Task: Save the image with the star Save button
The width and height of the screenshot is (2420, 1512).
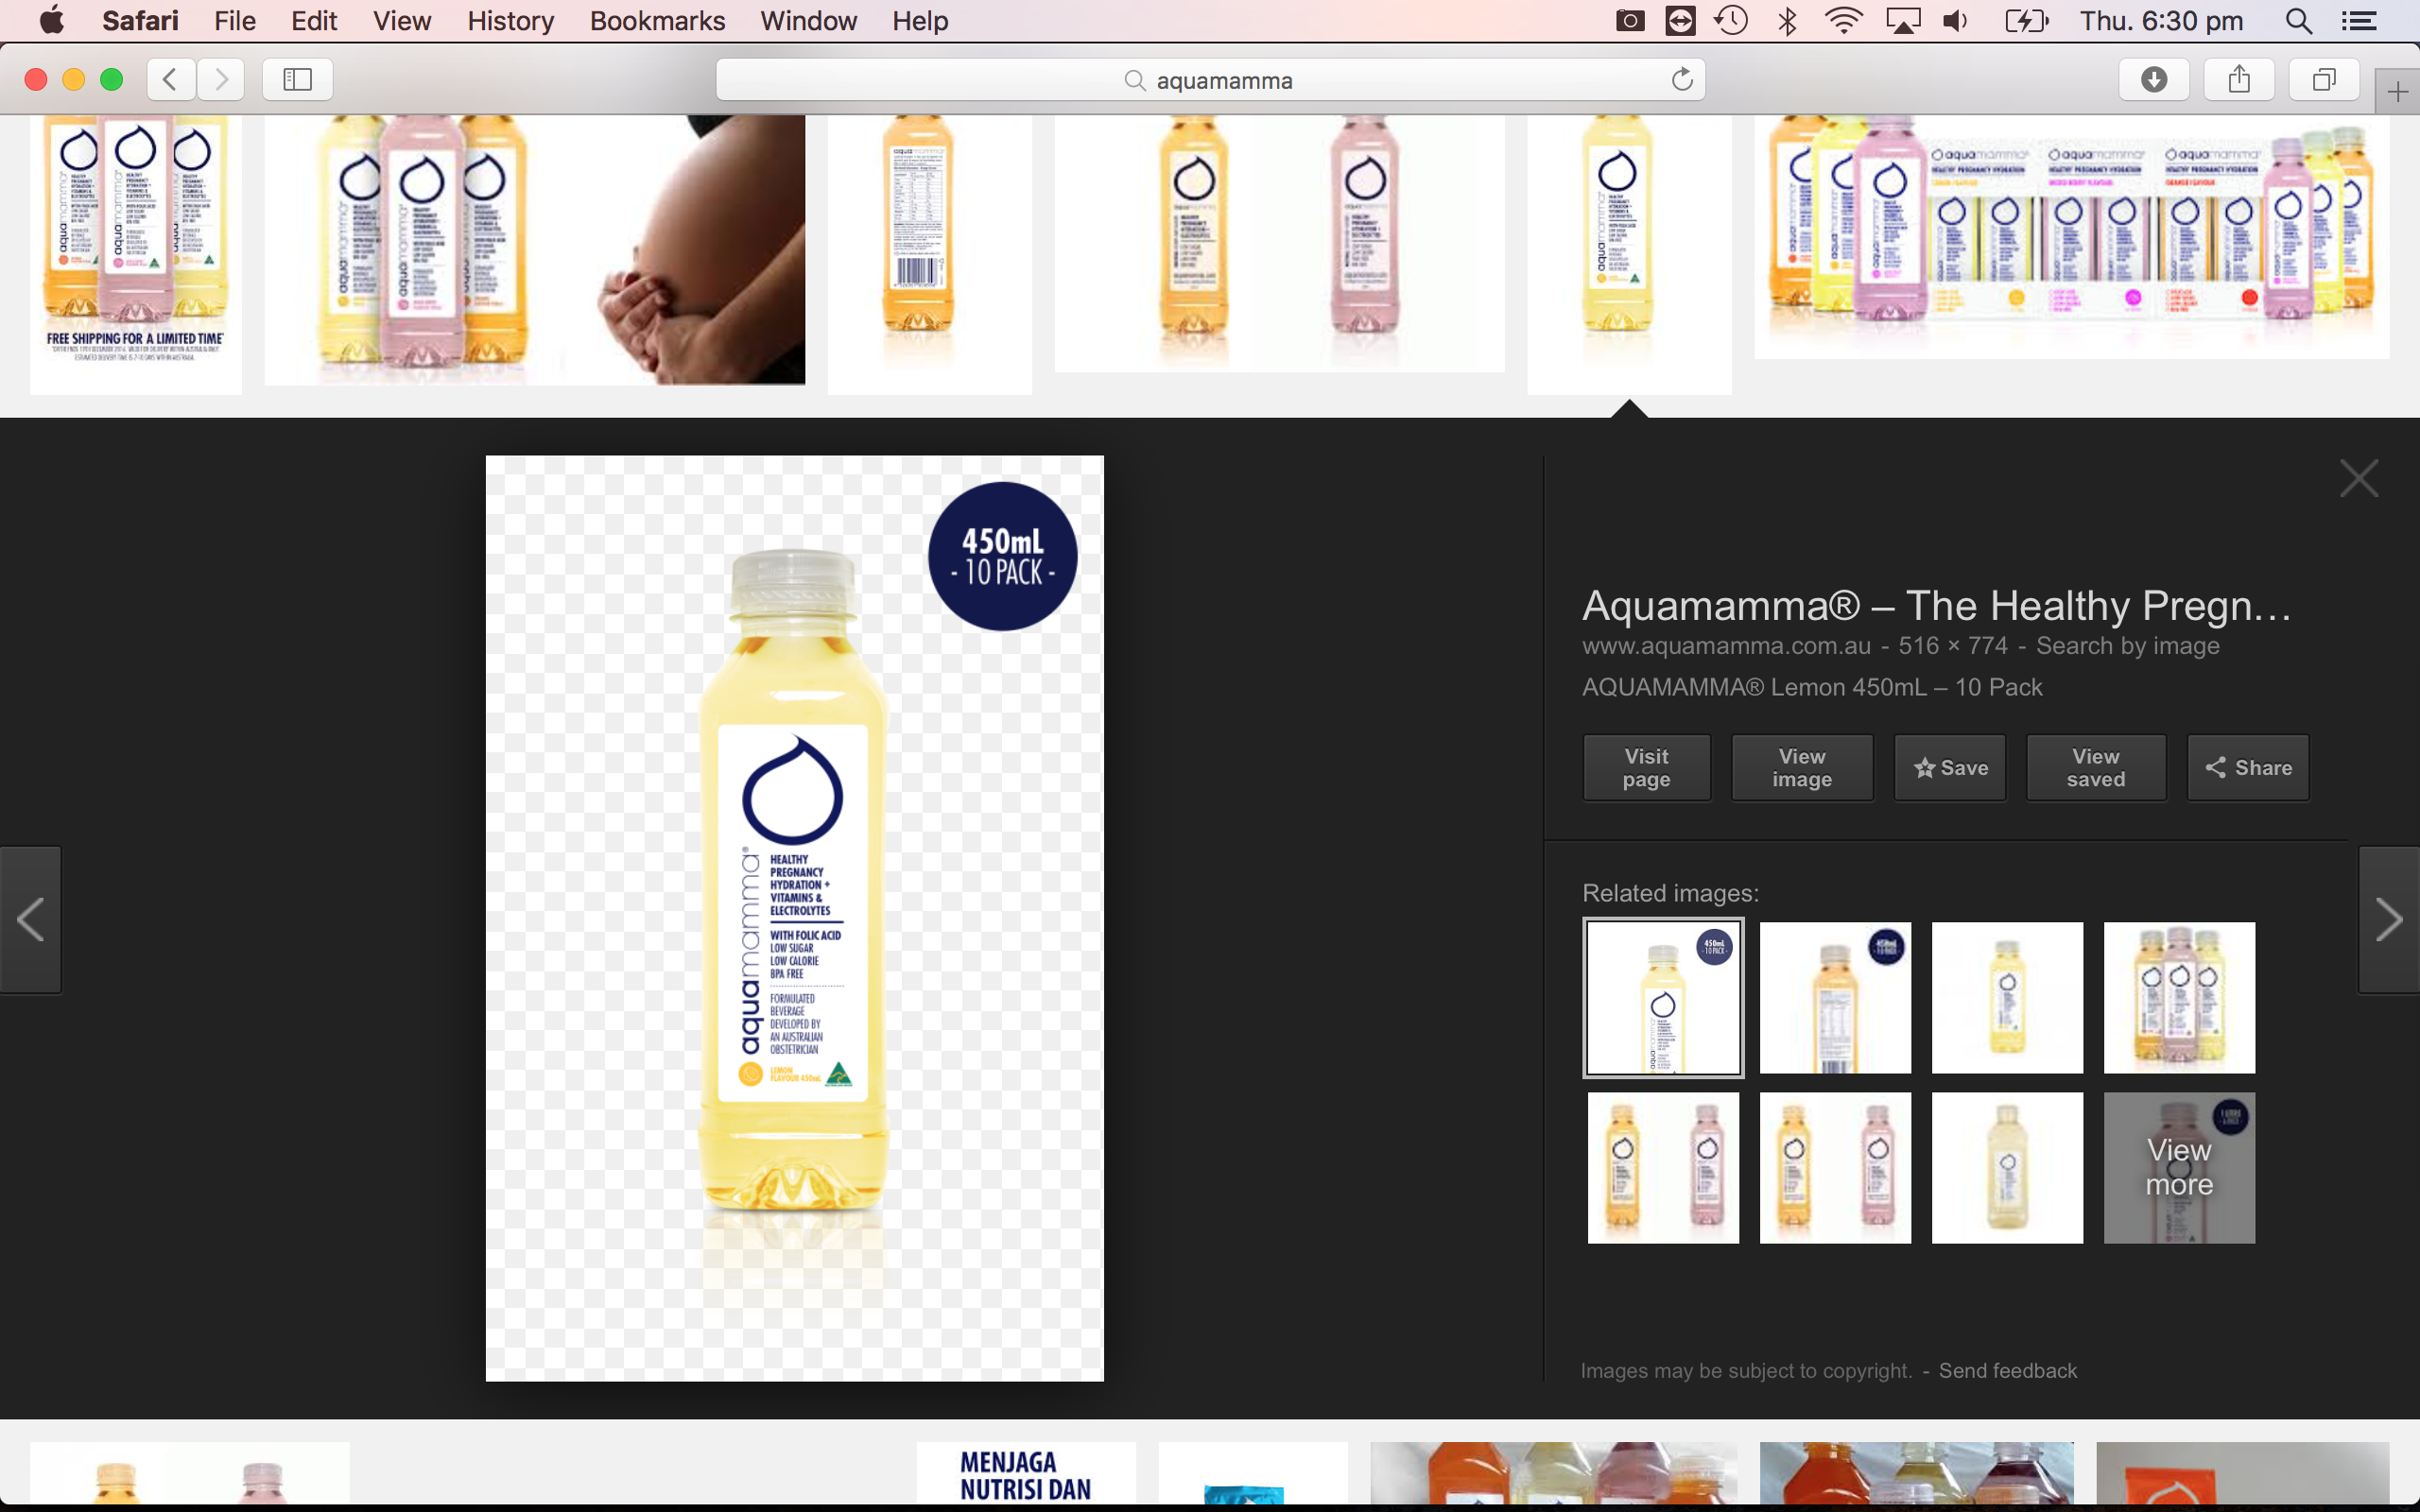Action: [1950, 768]
